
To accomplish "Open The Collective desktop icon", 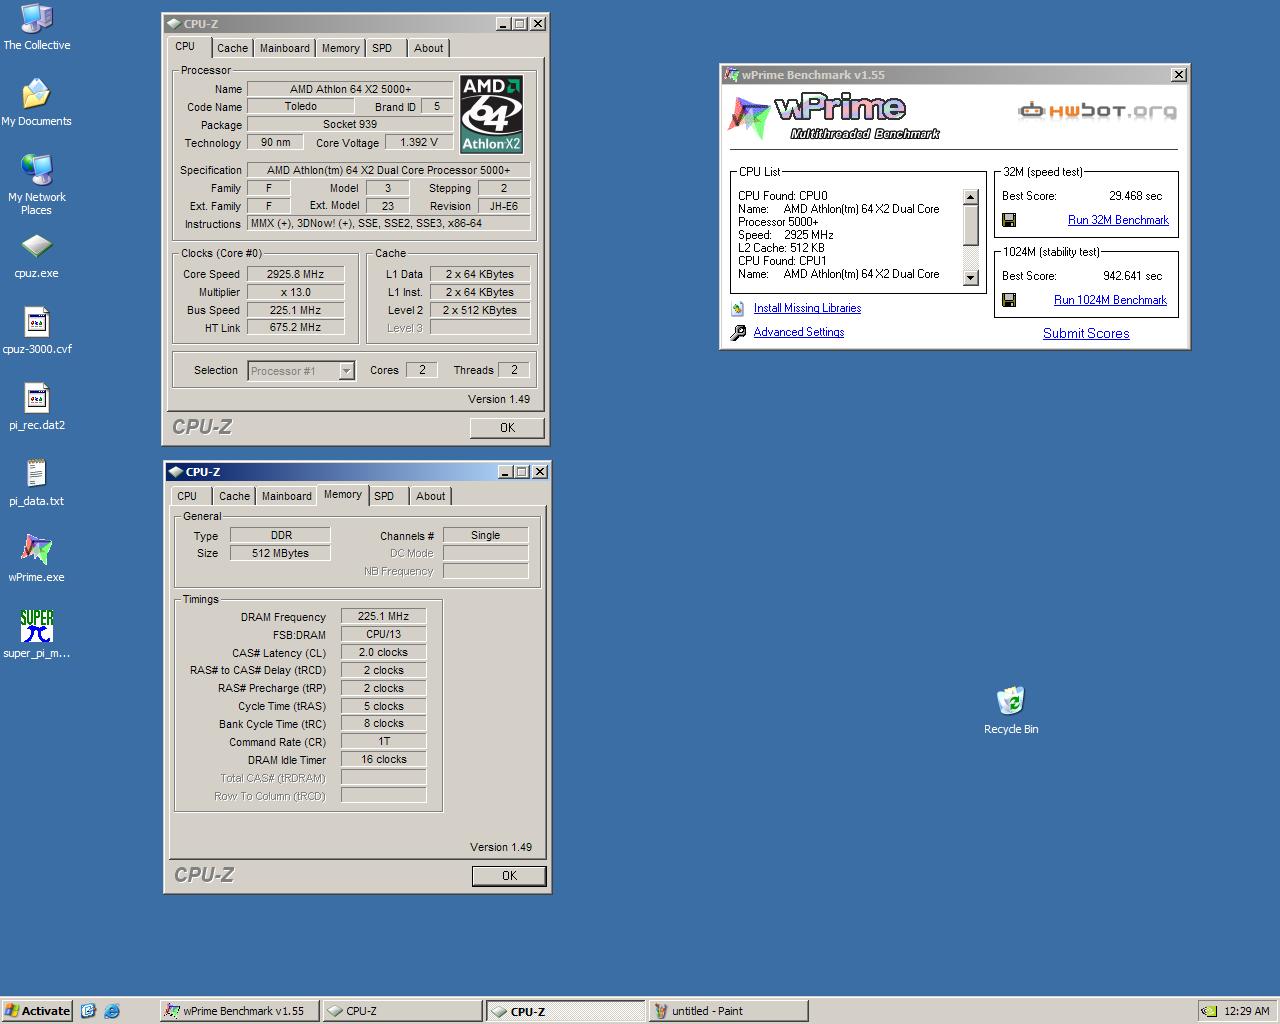I will (37, 27).
